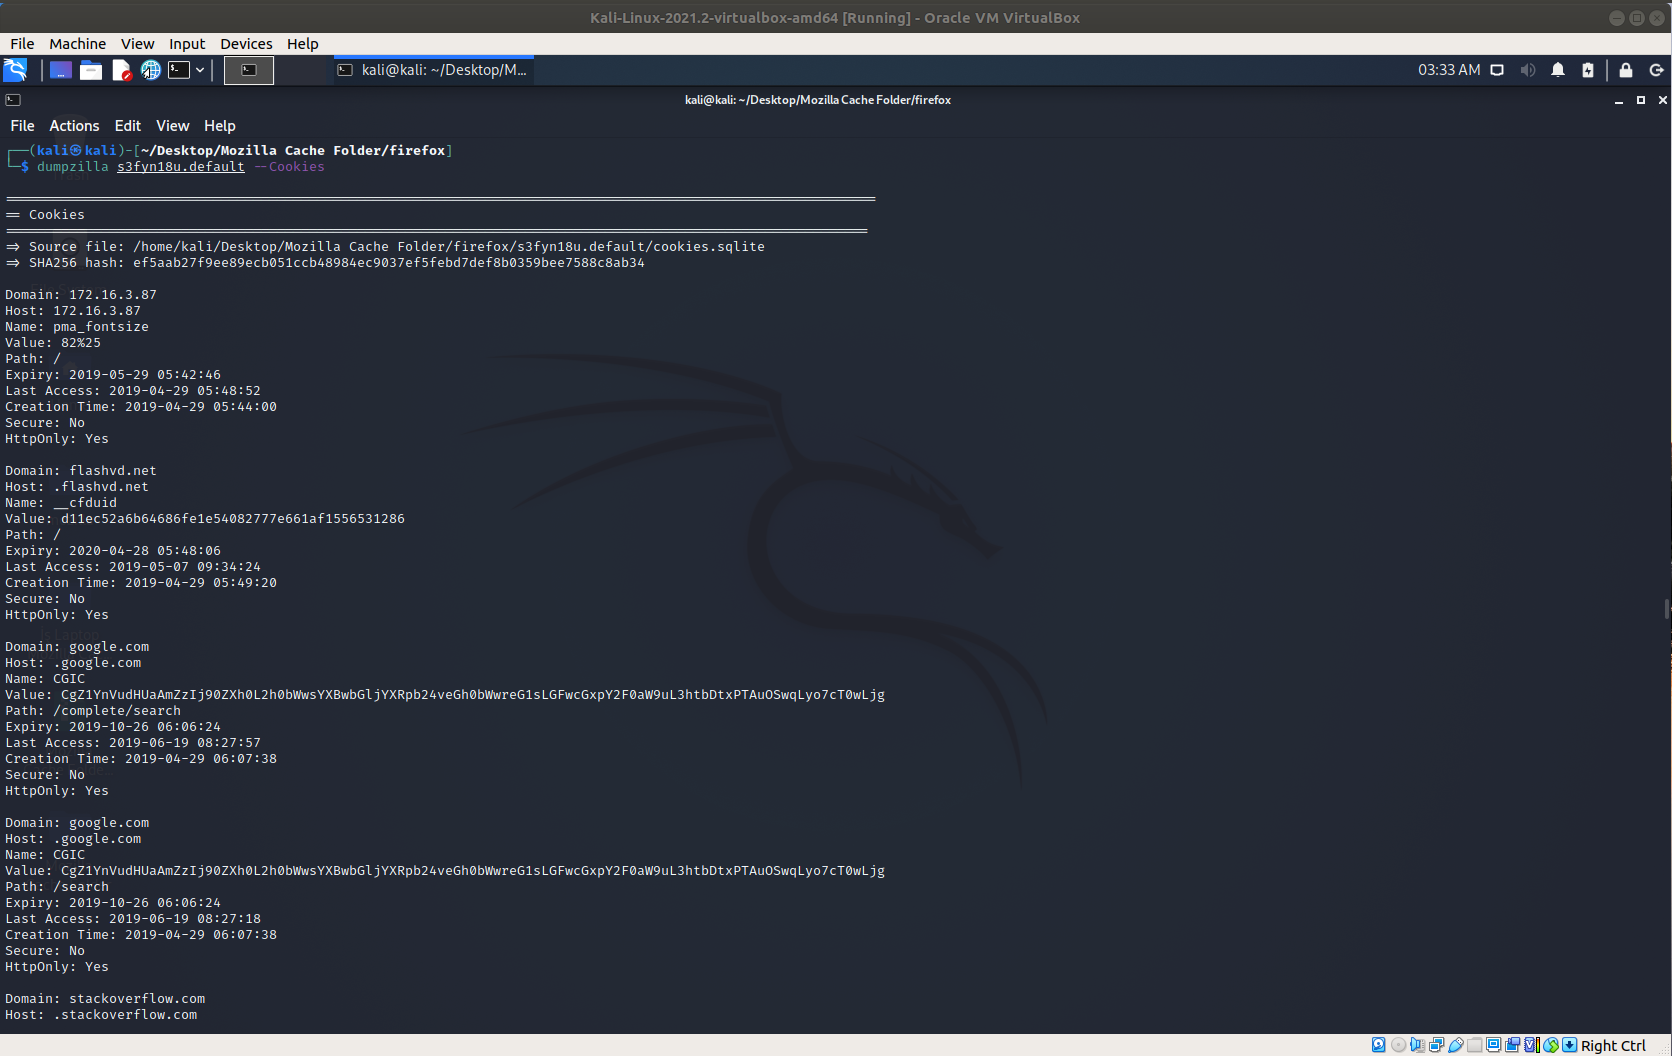Image resolution: width=1672 pixels, height=1056 pixels.
Task: Launch the file manager from the panel
Action: tap(91, 70)
